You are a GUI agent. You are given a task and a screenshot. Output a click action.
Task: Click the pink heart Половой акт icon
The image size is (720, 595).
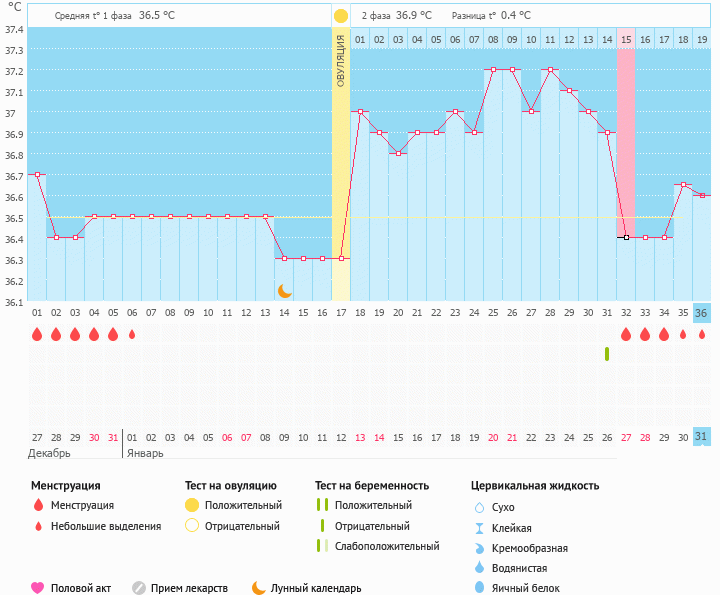click(38, 588)
